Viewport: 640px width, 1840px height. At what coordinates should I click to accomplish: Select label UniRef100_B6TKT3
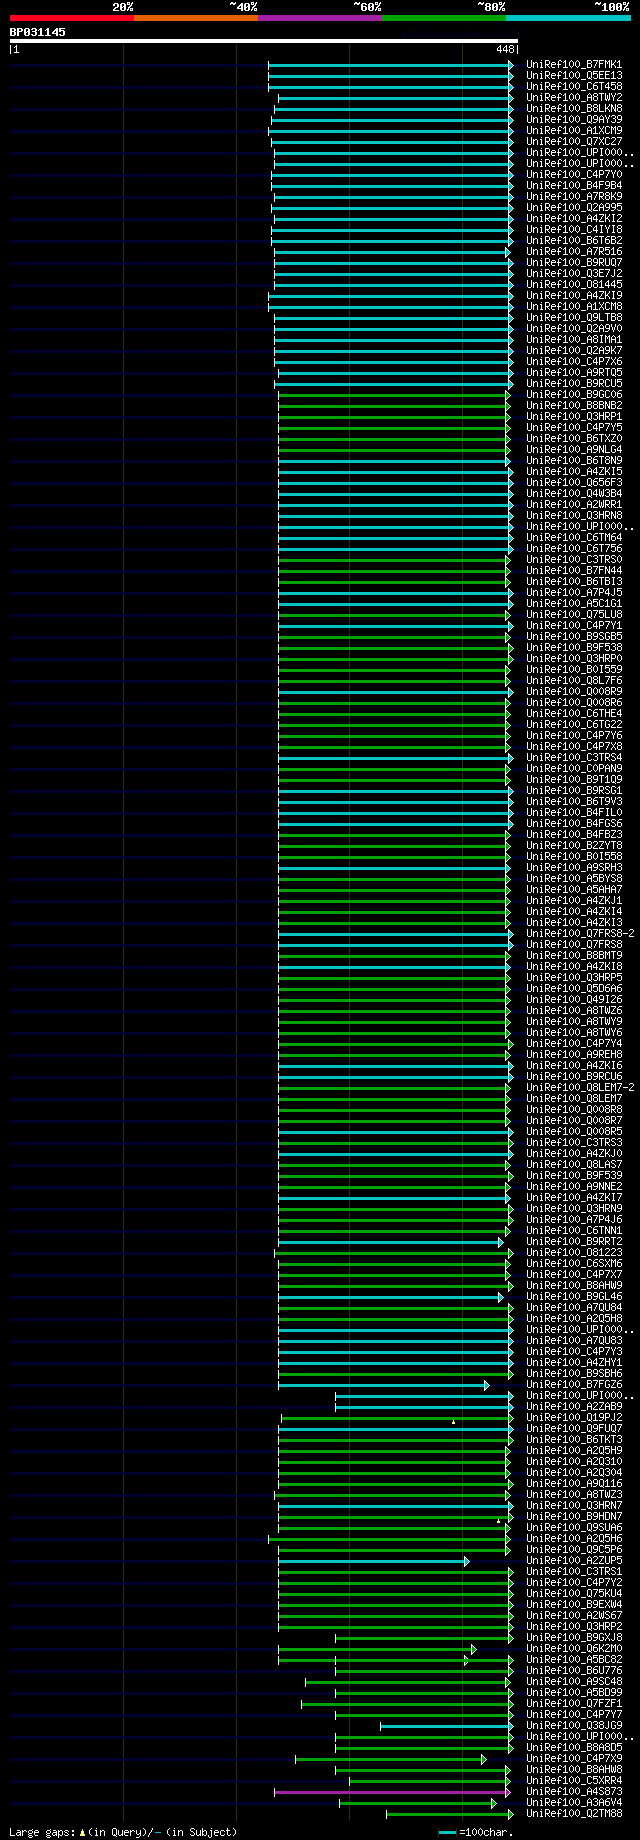[x=574, y=1439]
